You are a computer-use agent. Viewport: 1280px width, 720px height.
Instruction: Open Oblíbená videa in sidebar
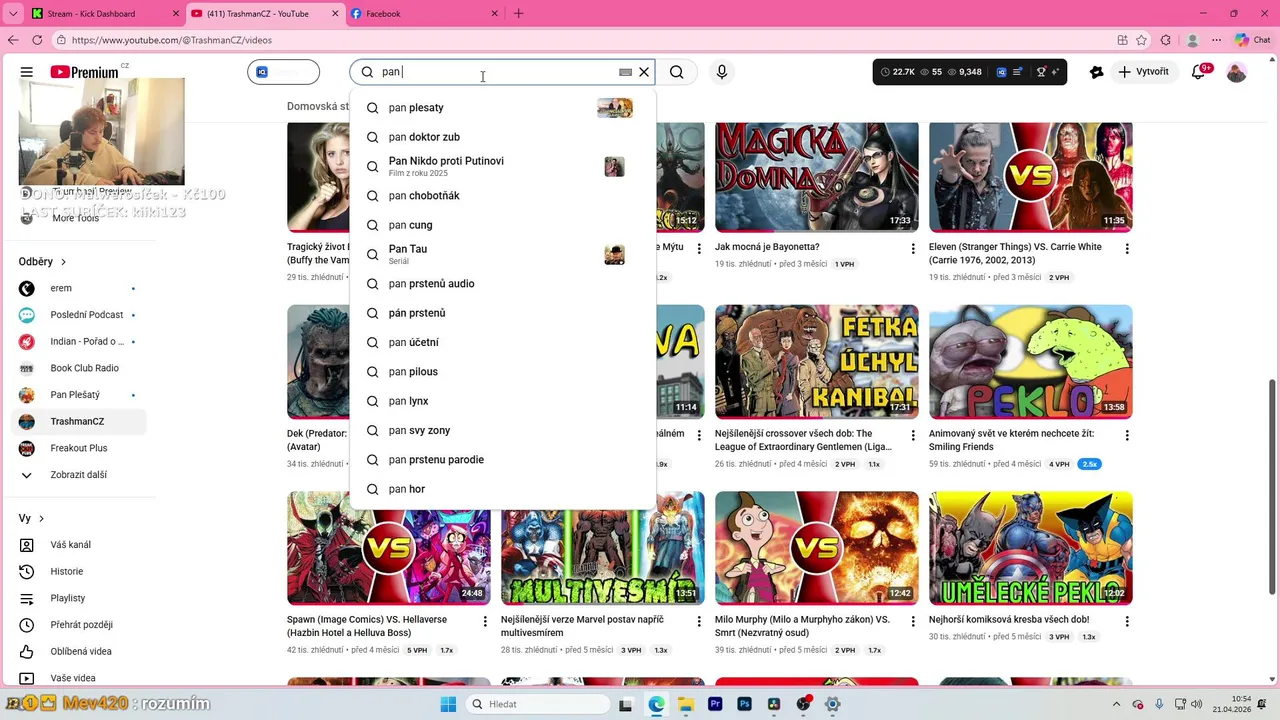[x=78, y=652]
